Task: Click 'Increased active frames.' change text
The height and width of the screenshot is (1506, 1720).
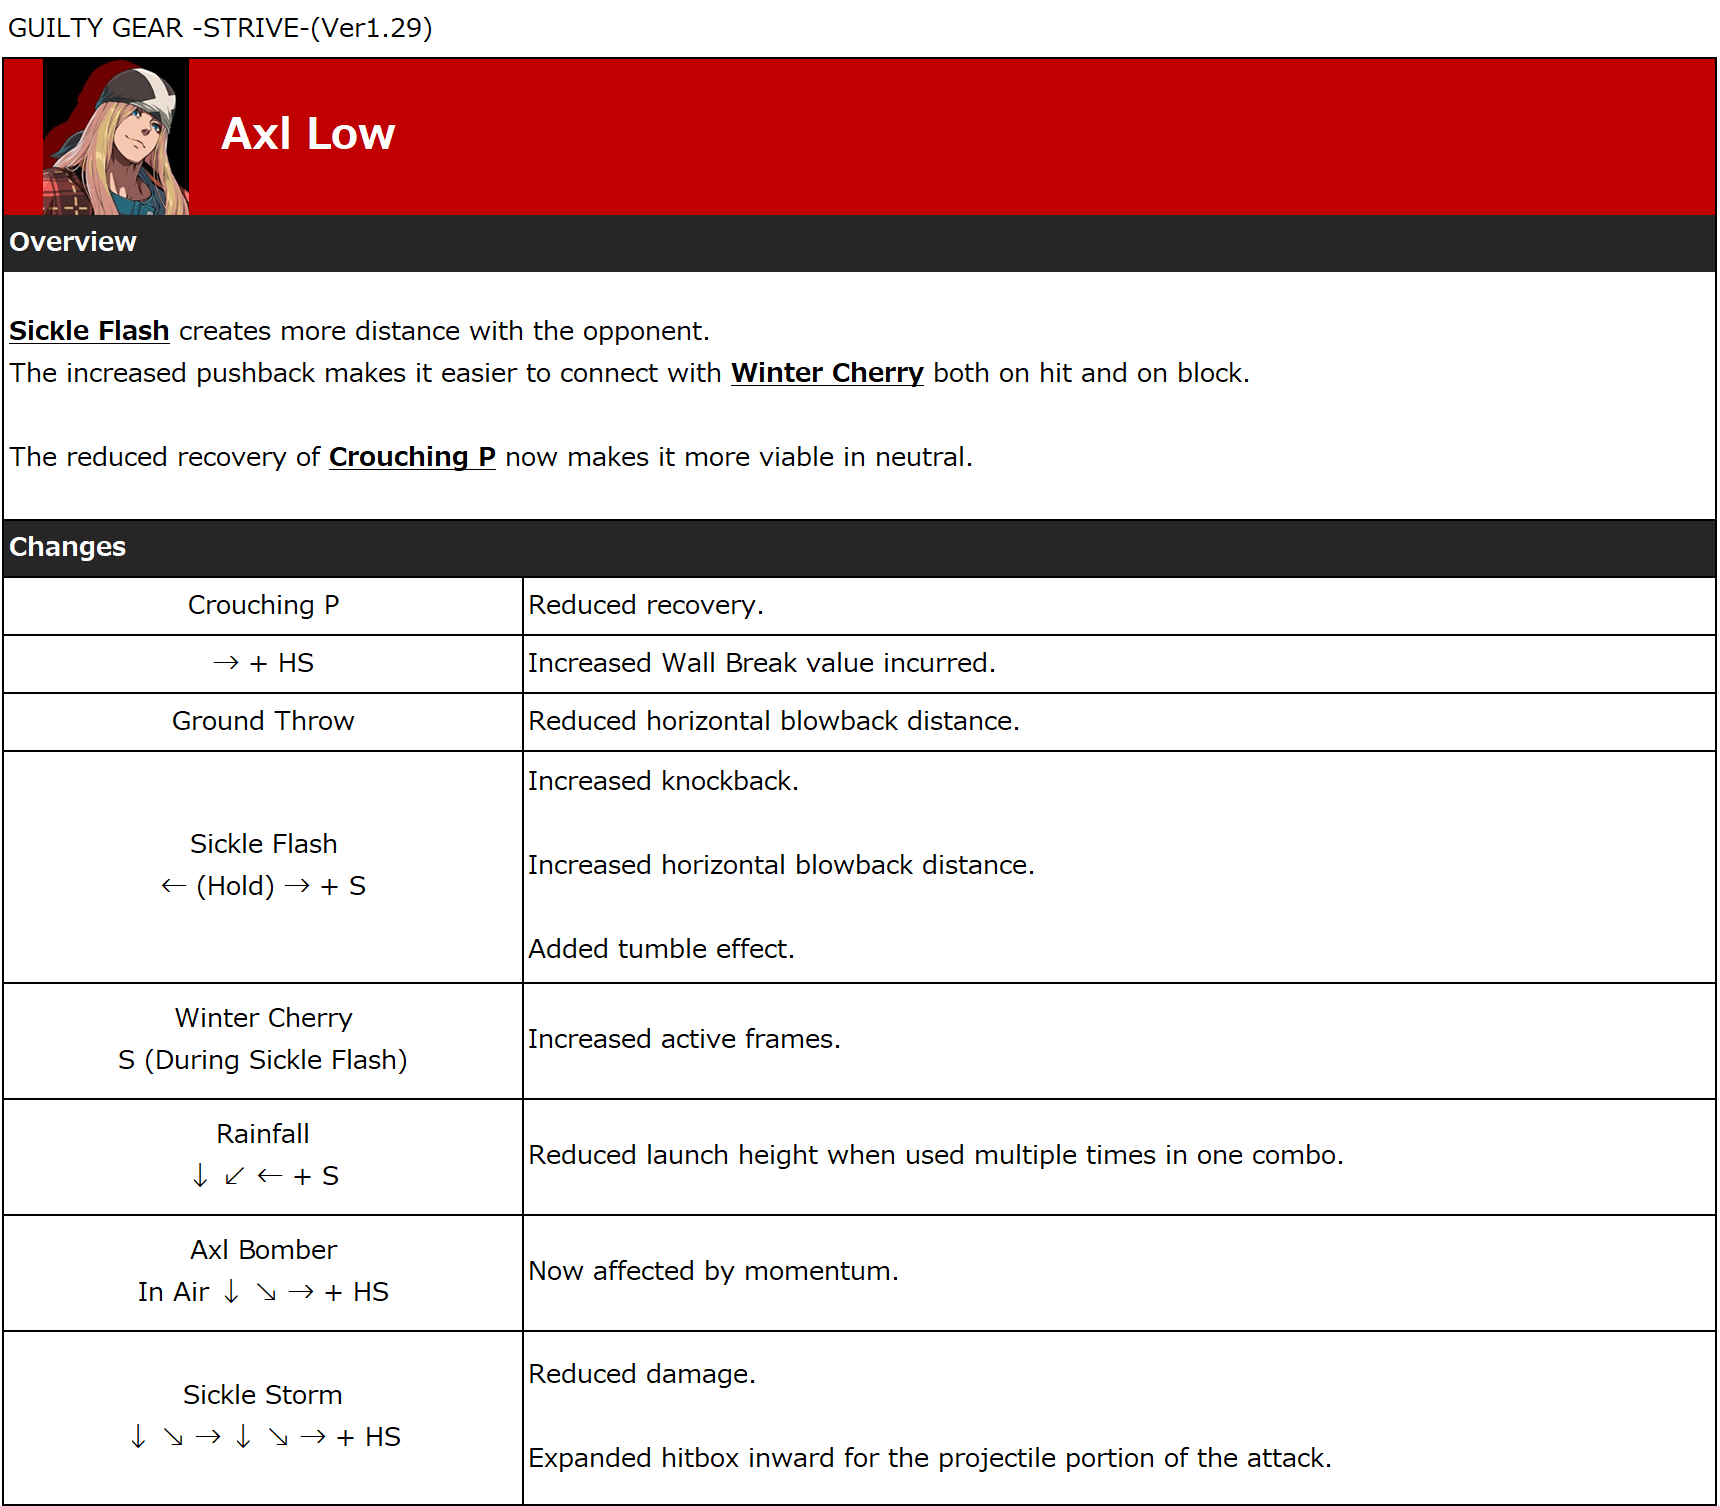Action: tap(684, 1040)
